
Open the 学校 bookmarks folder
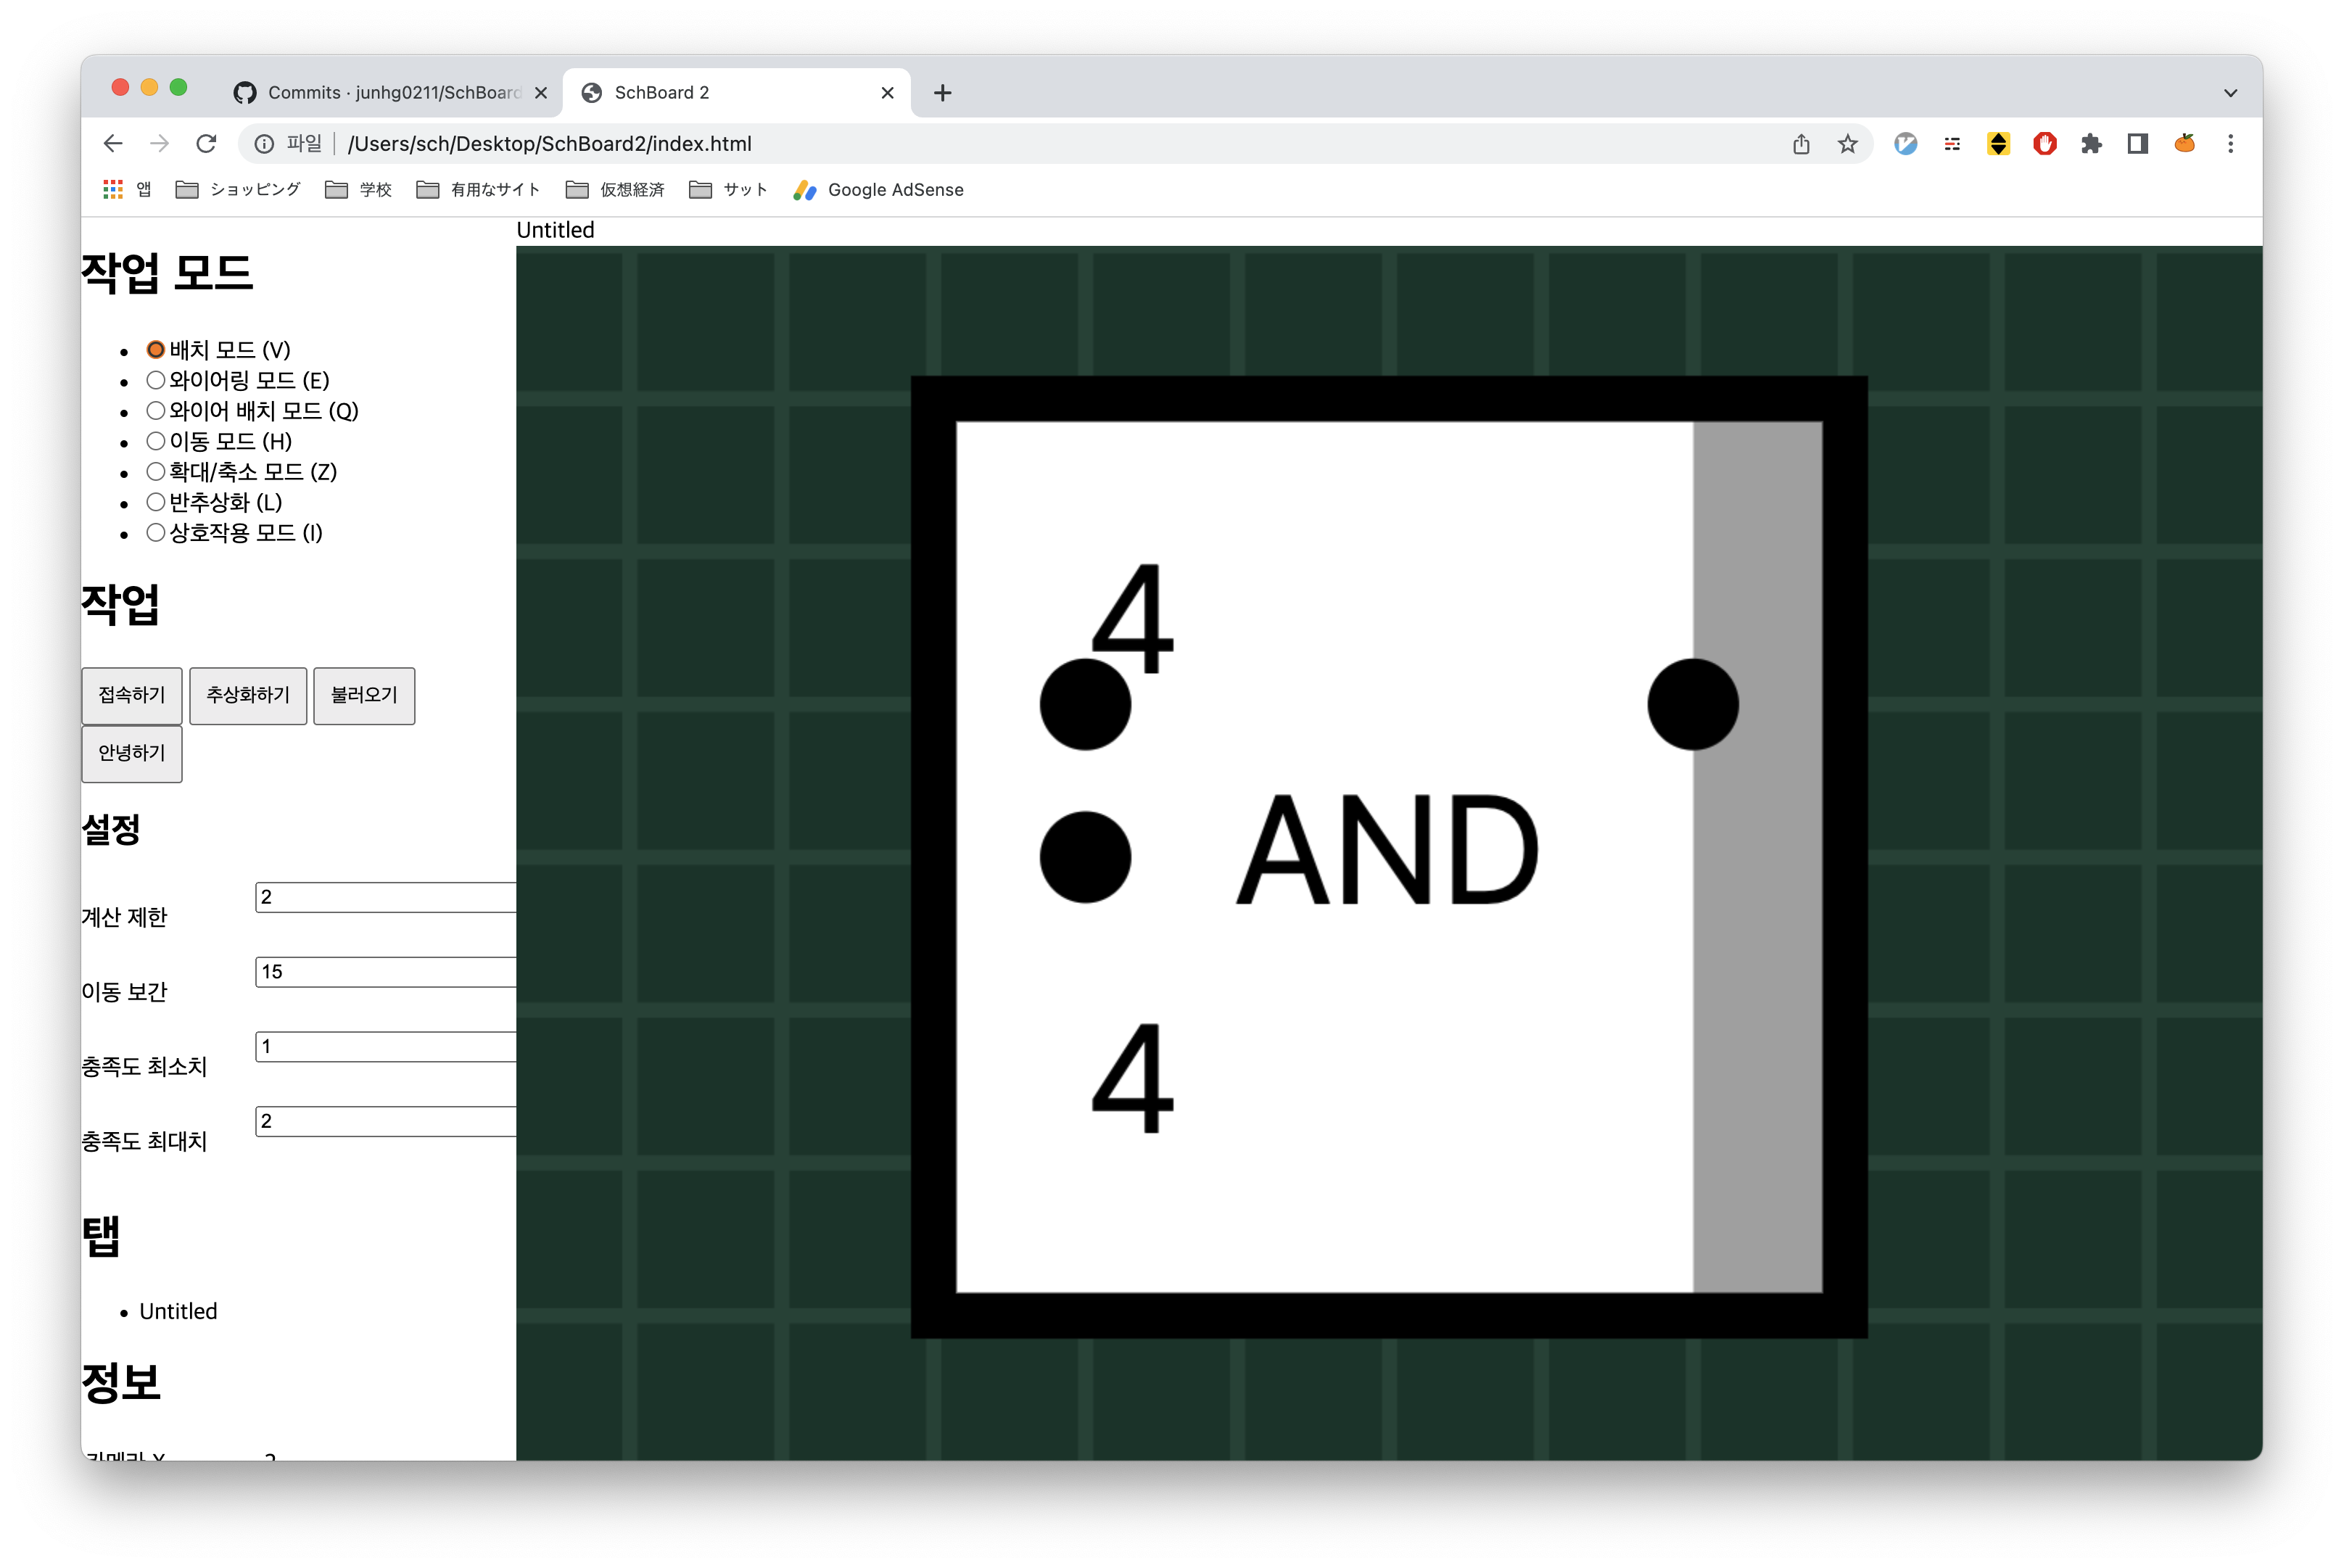[x=358, y=190]
